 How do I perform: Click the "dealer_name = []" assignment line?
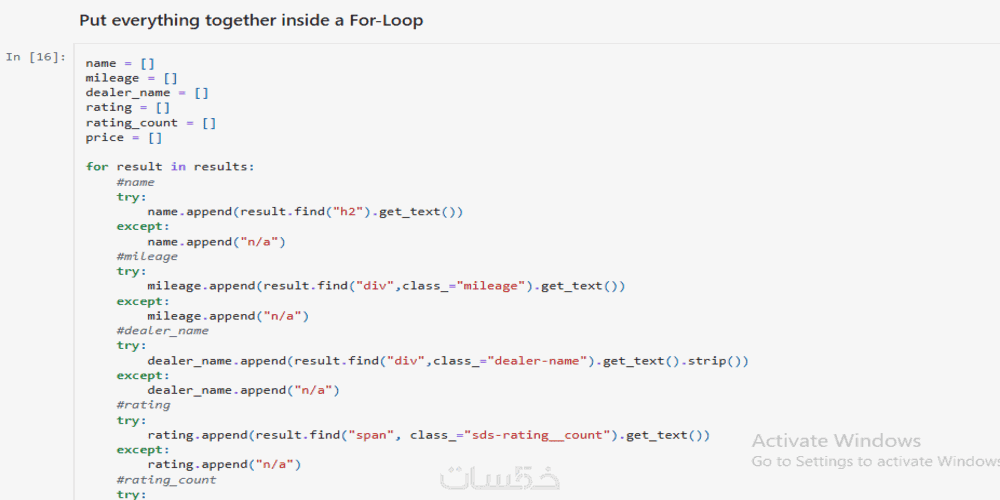[147, 93]
